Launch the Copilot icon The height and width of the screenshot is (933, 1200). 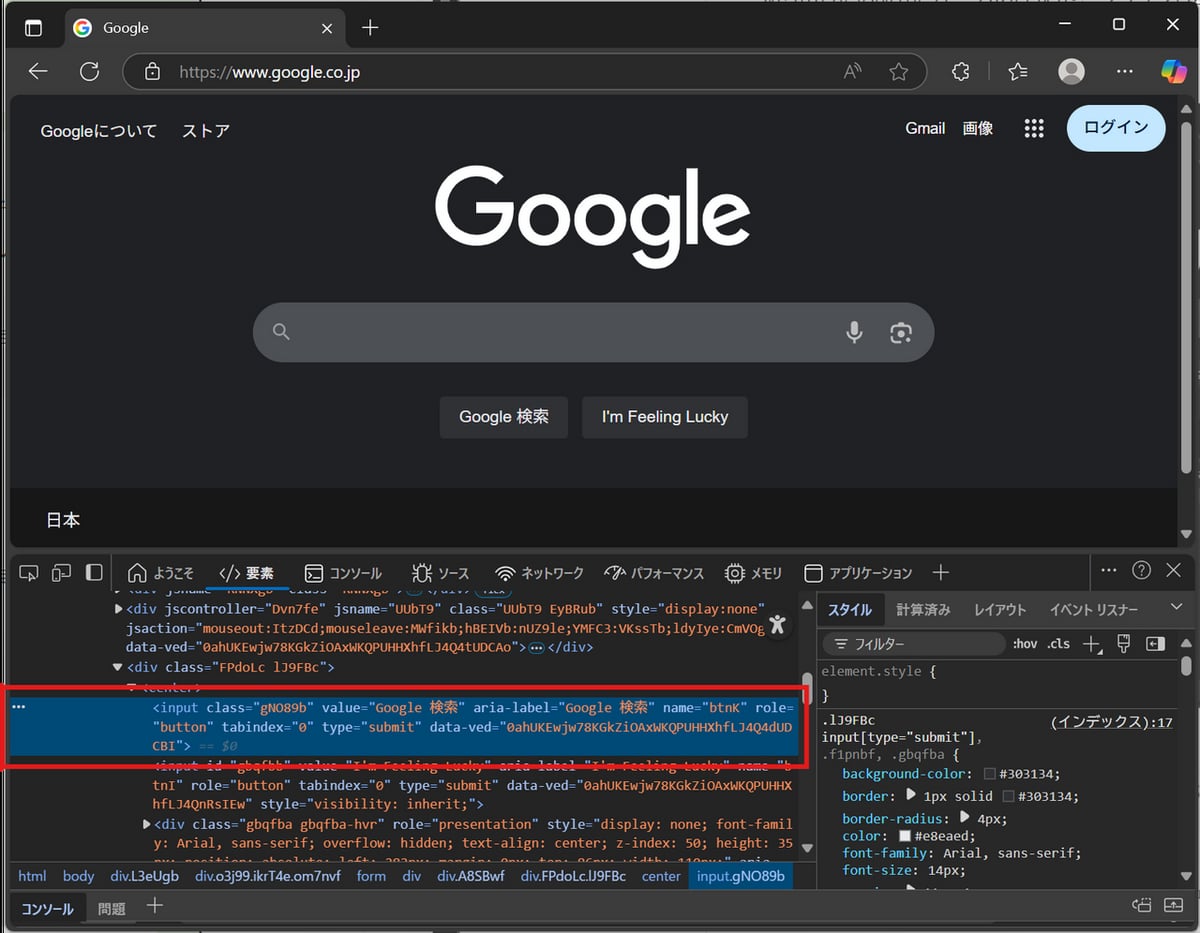[x=1174, y=71]
